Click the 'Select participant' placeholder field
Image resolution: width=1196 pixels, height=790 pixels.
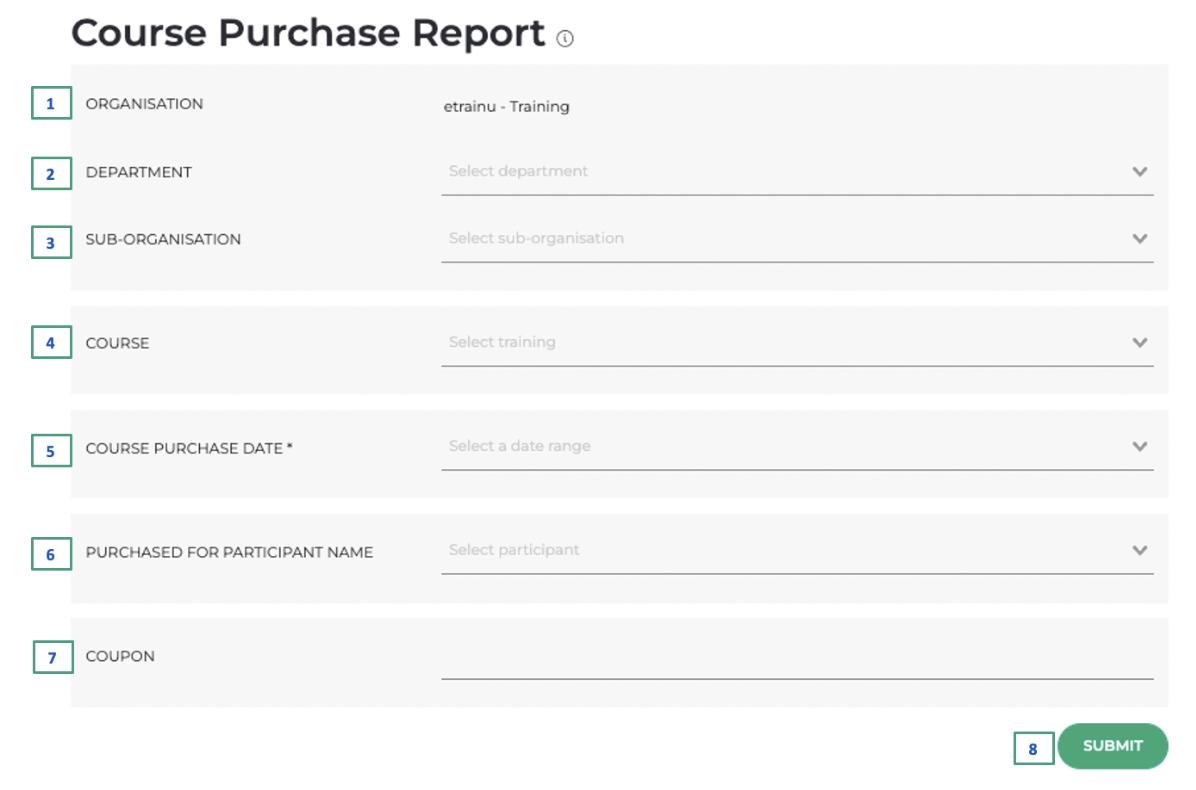click(x=514, y=550)
